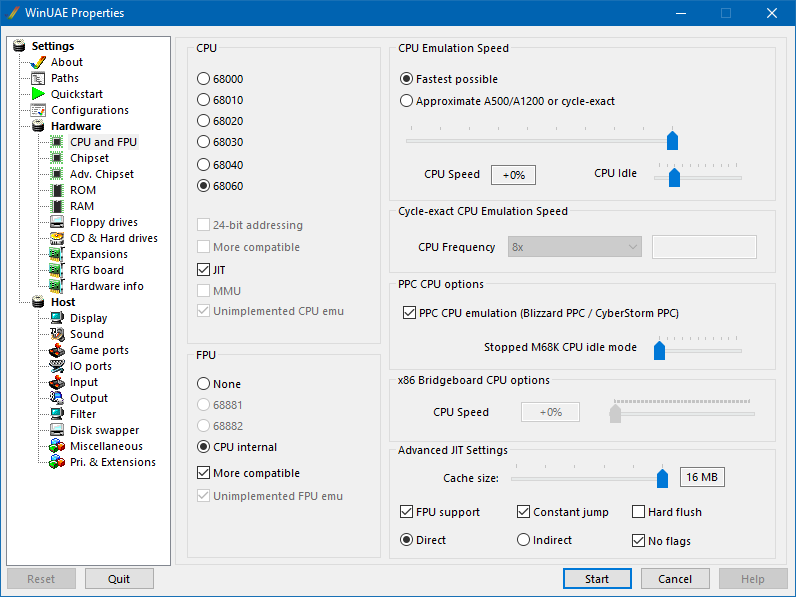Collapse the Host tree section
This screenshot has height=597, width=796.
coord(62,302)
